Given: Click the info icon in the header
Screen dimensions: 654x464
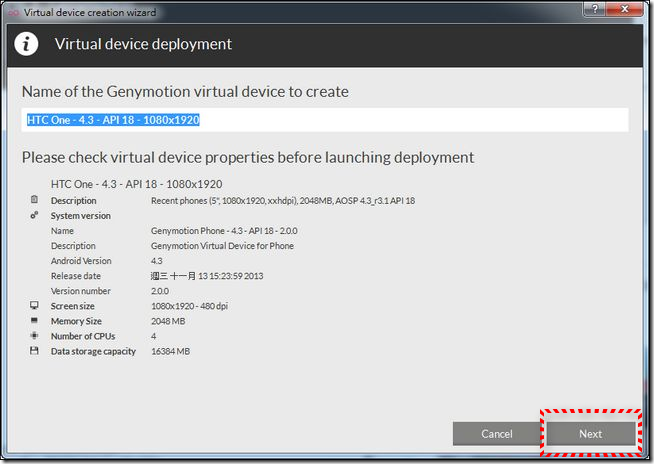Looking at the screenshot, I should tap(26, 43).
